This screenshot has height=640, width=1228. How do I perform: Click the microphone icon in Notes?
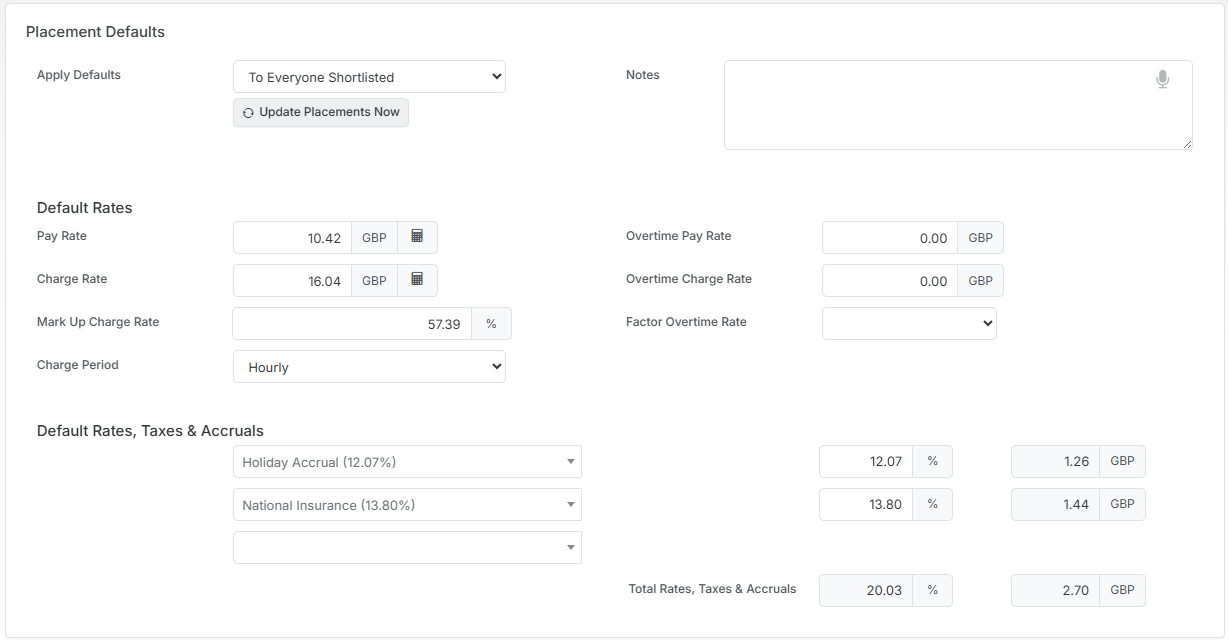[1162, 79]
